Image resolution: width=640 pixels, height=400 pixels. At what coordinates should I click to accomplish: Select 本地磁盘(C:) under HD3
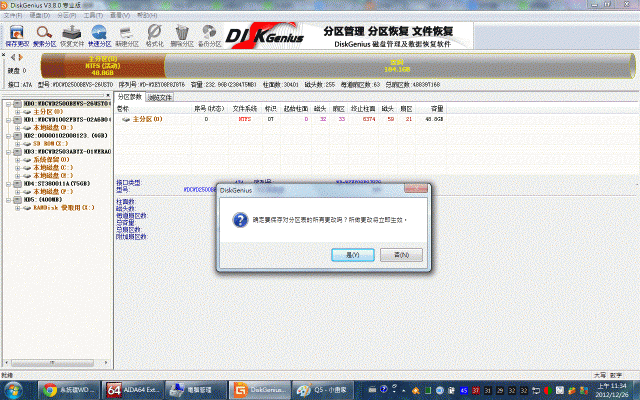53,168
